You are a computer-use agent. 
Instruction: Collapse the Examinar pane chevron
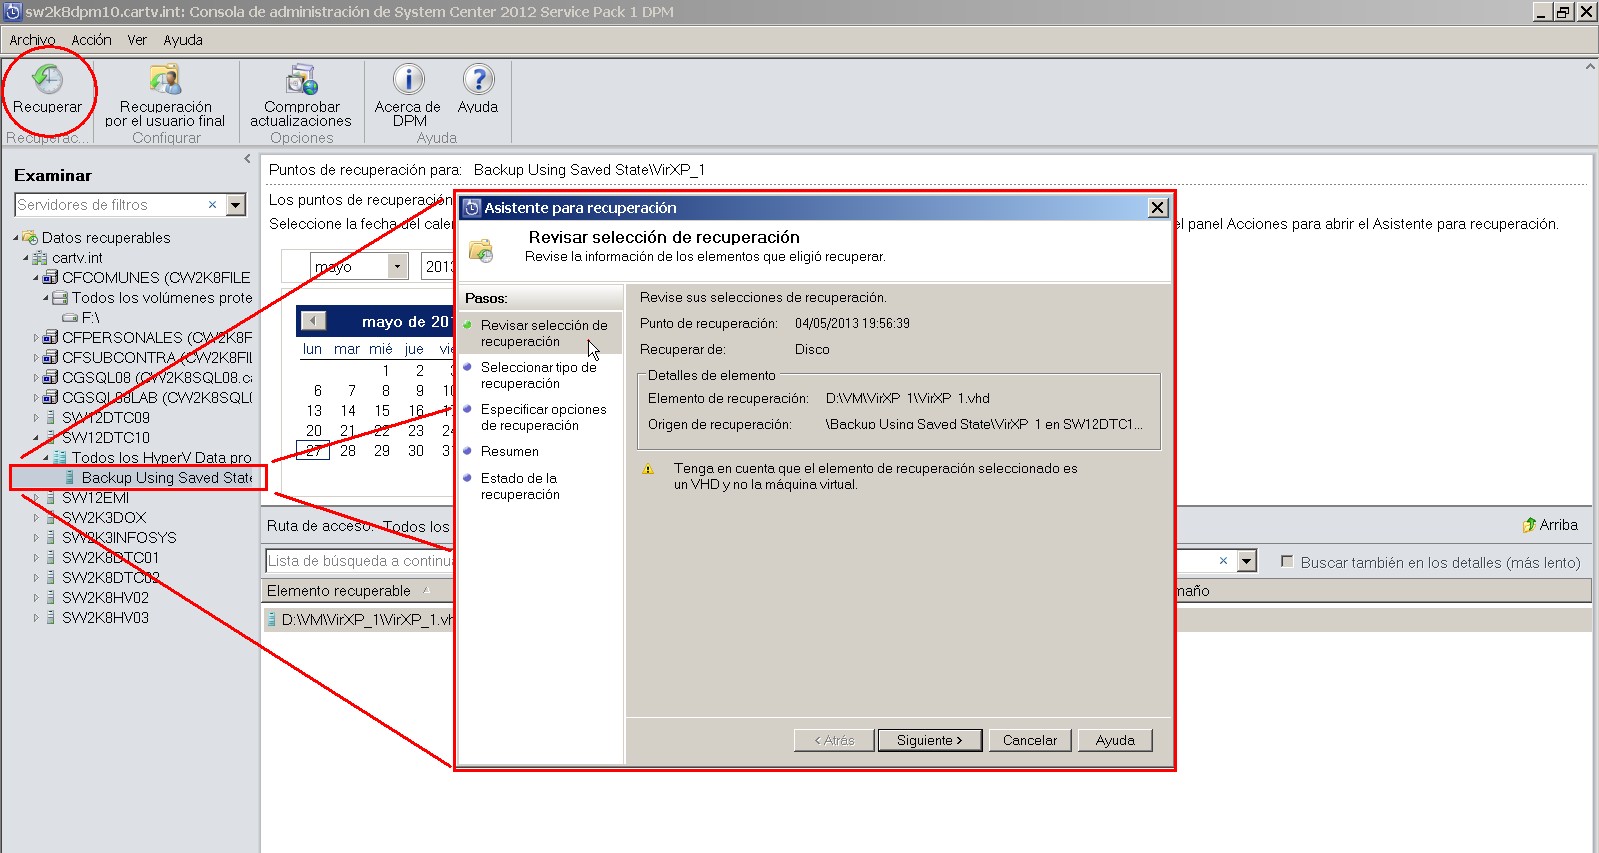tap(247, 159)
